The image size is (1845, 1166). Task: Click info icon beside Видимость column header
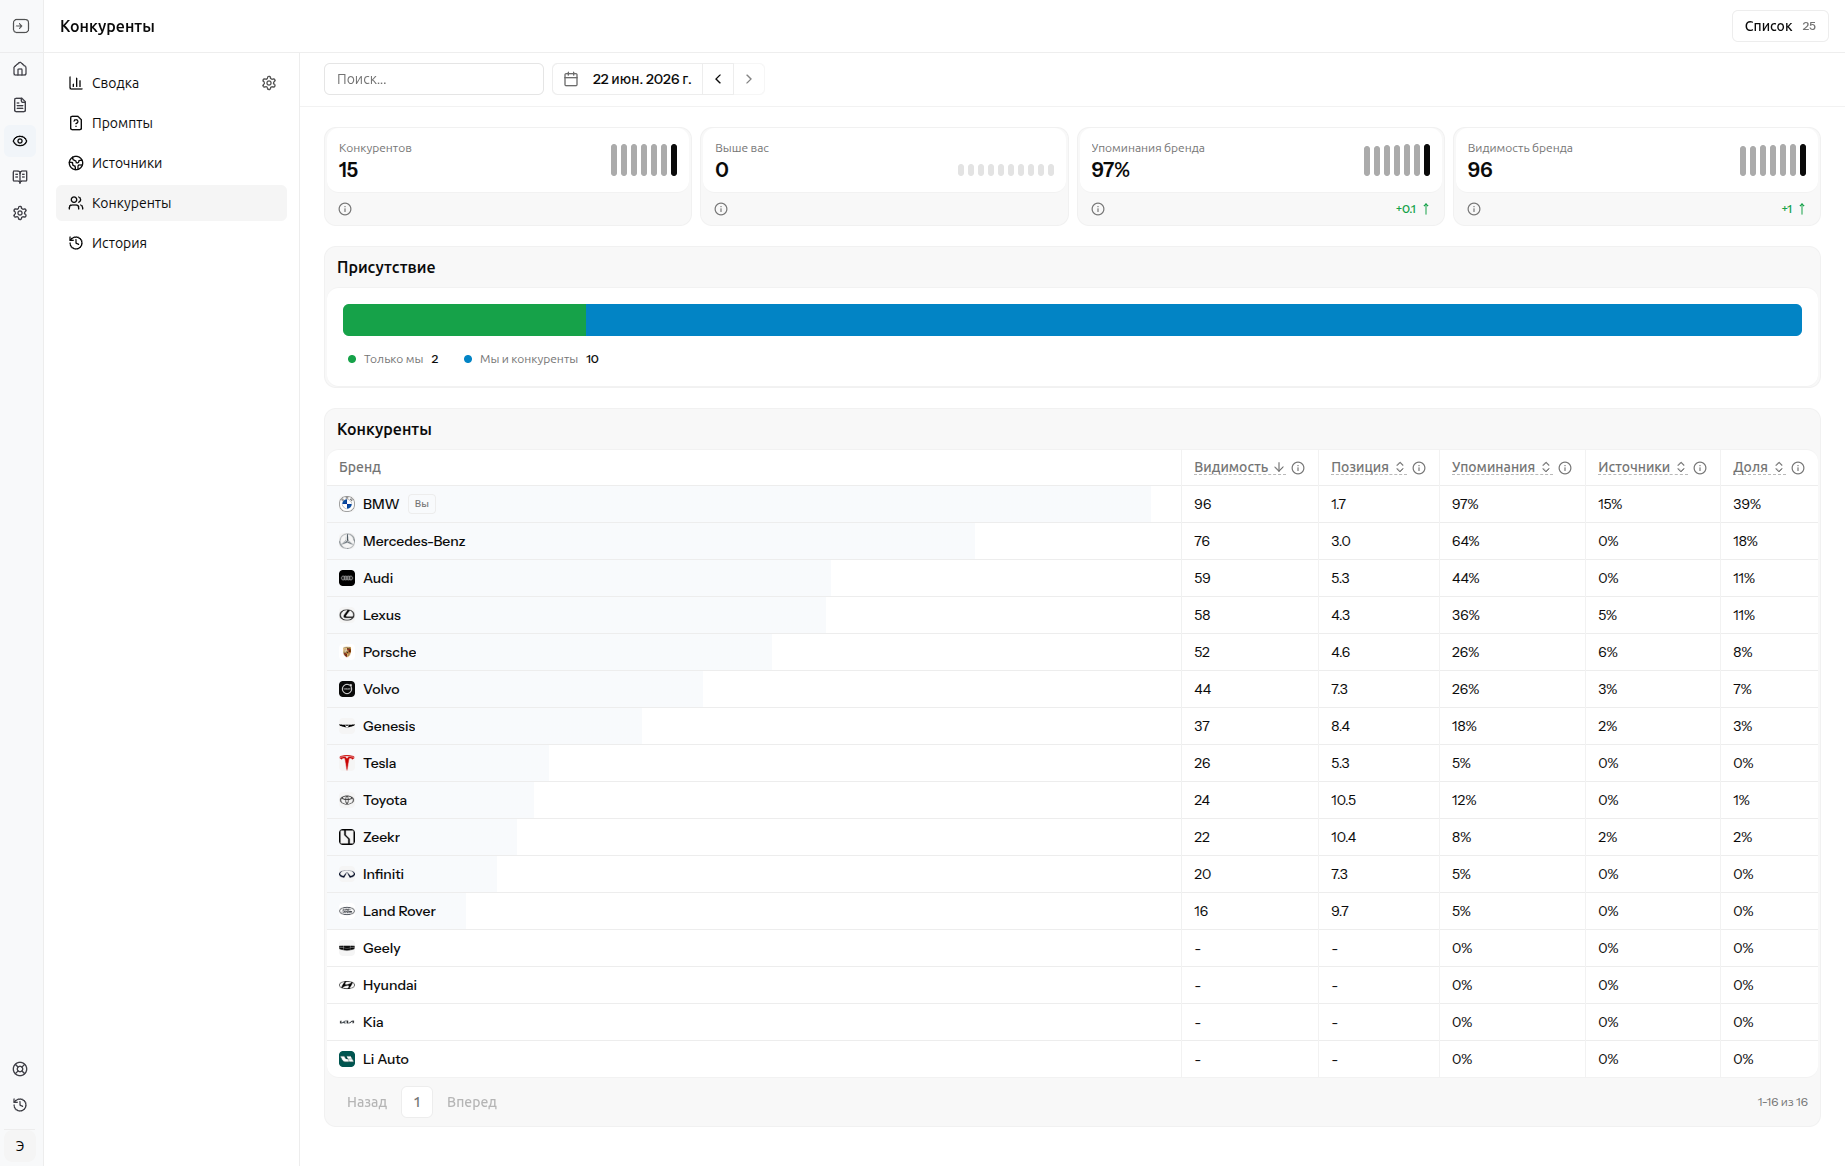pyautogui.click(x=1298, y=468)
